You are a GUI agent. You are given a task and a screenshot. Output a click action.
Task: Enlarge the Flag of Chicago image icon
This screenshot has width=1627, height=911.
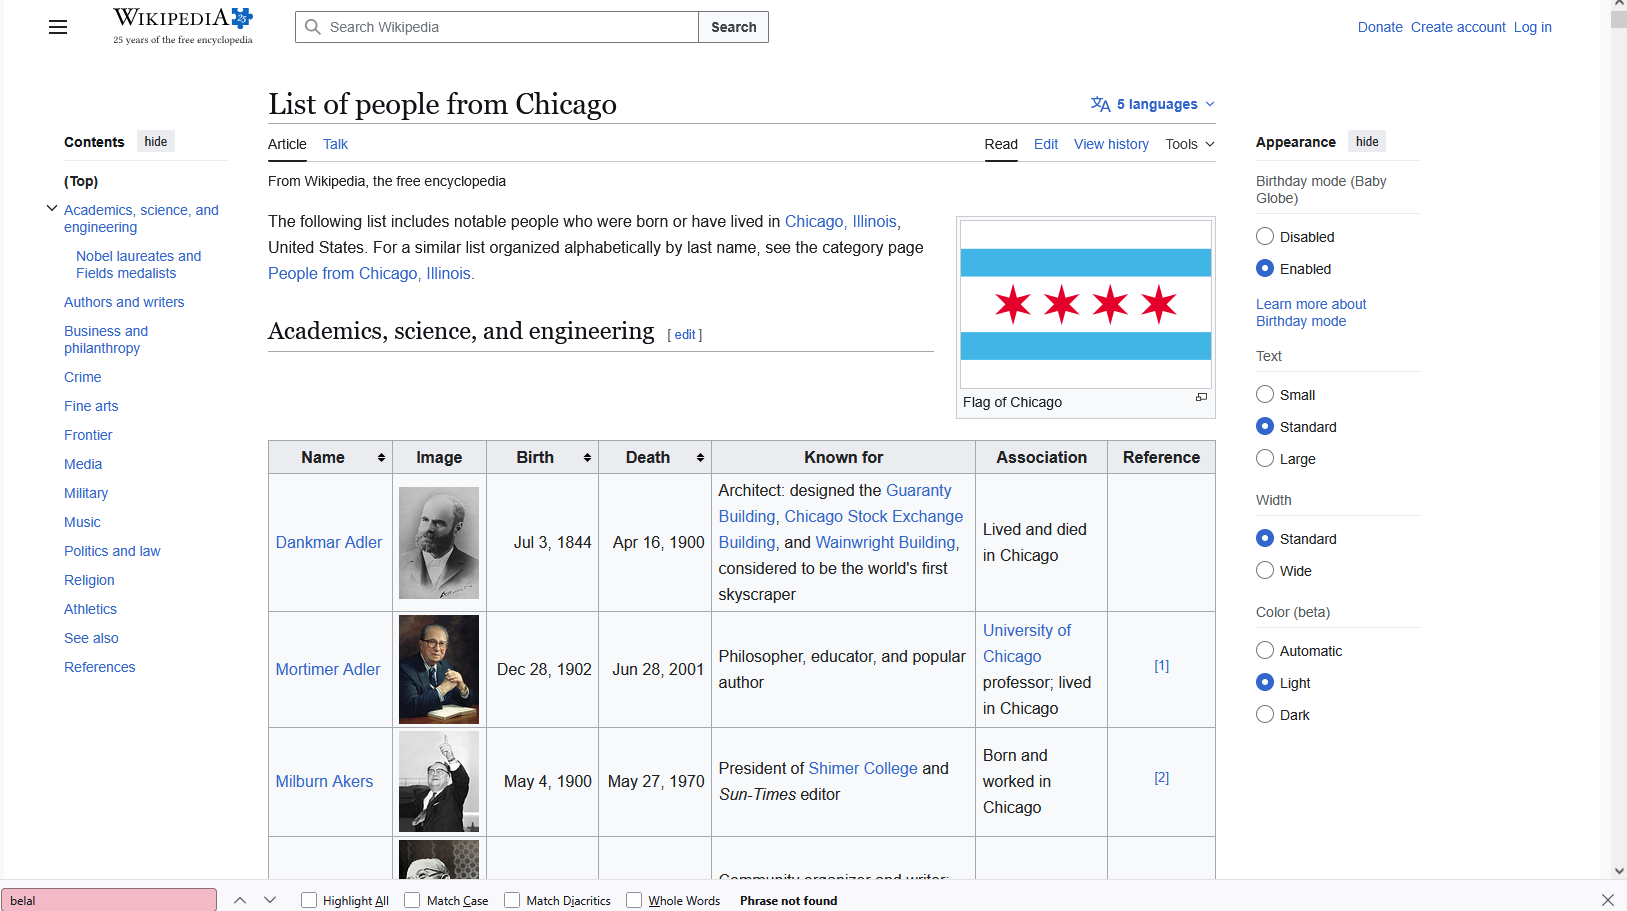[x=1201, y=398]
